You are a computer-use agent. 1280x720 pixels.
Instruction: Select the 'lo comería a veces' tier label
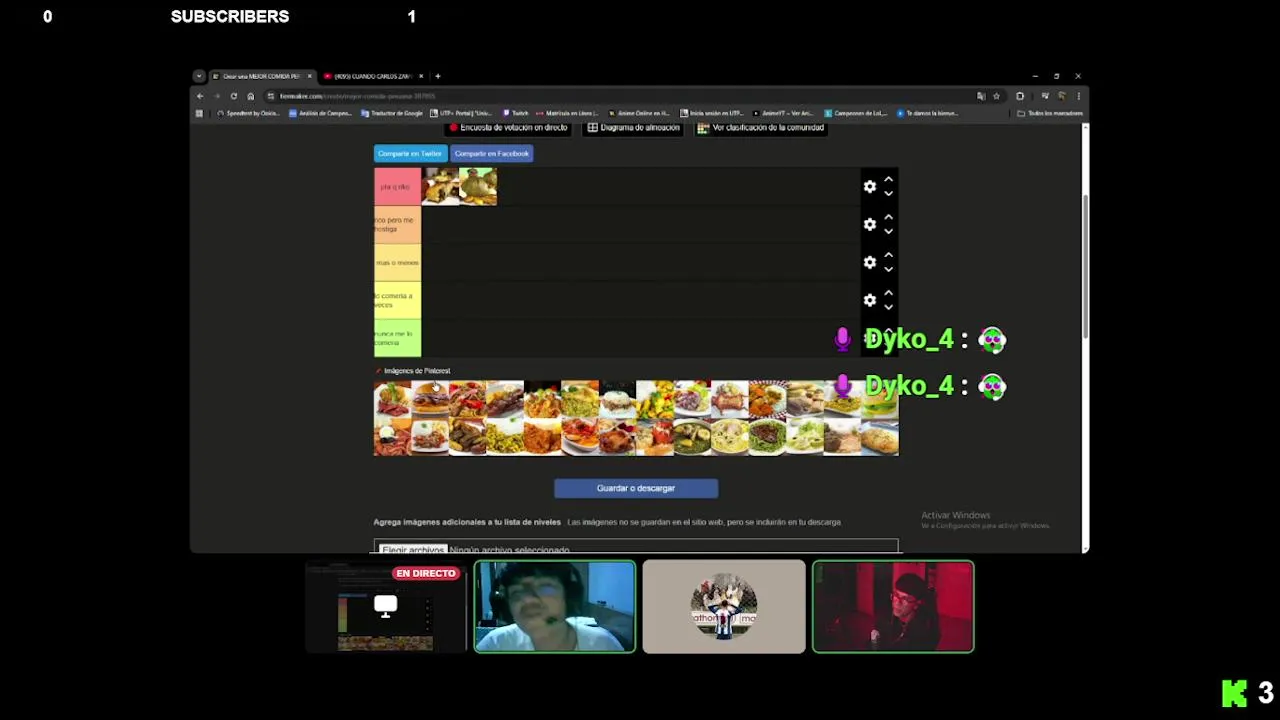[397, 300]
